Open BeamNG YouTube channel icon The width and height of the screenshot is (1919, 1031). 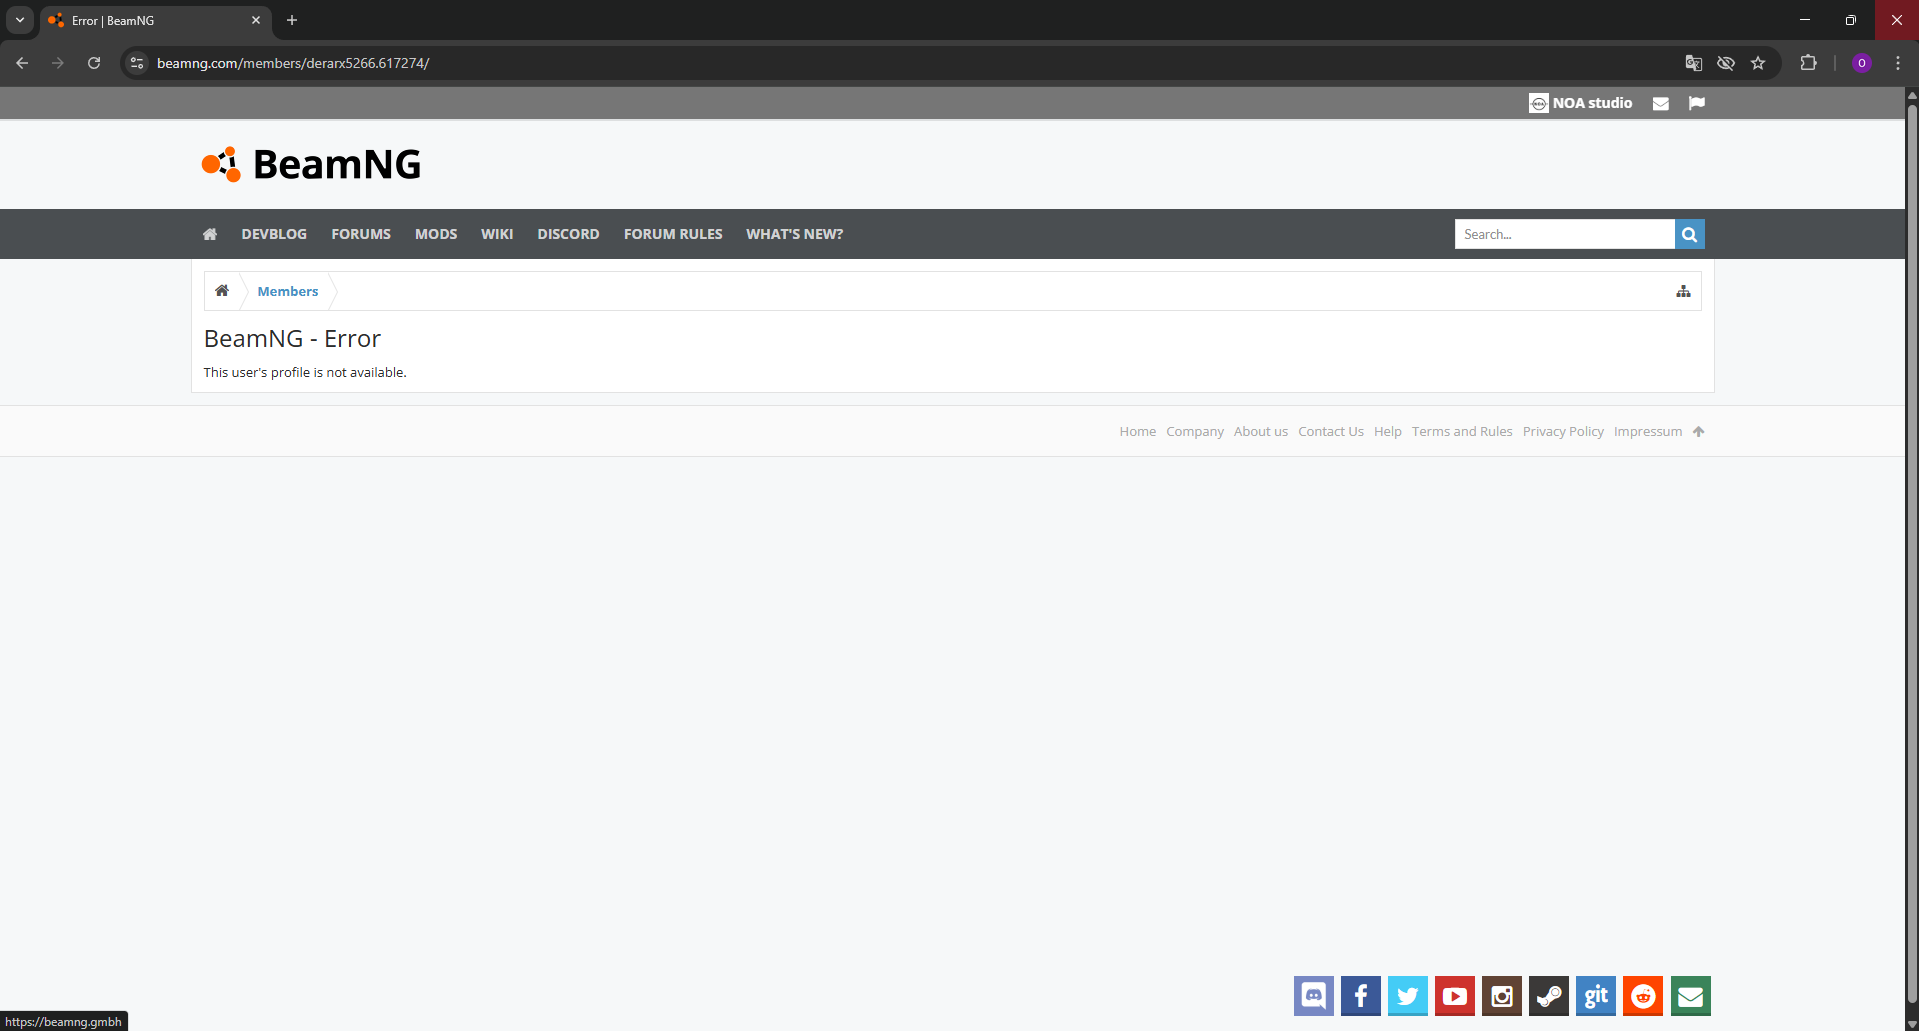tap(1454, 996)
